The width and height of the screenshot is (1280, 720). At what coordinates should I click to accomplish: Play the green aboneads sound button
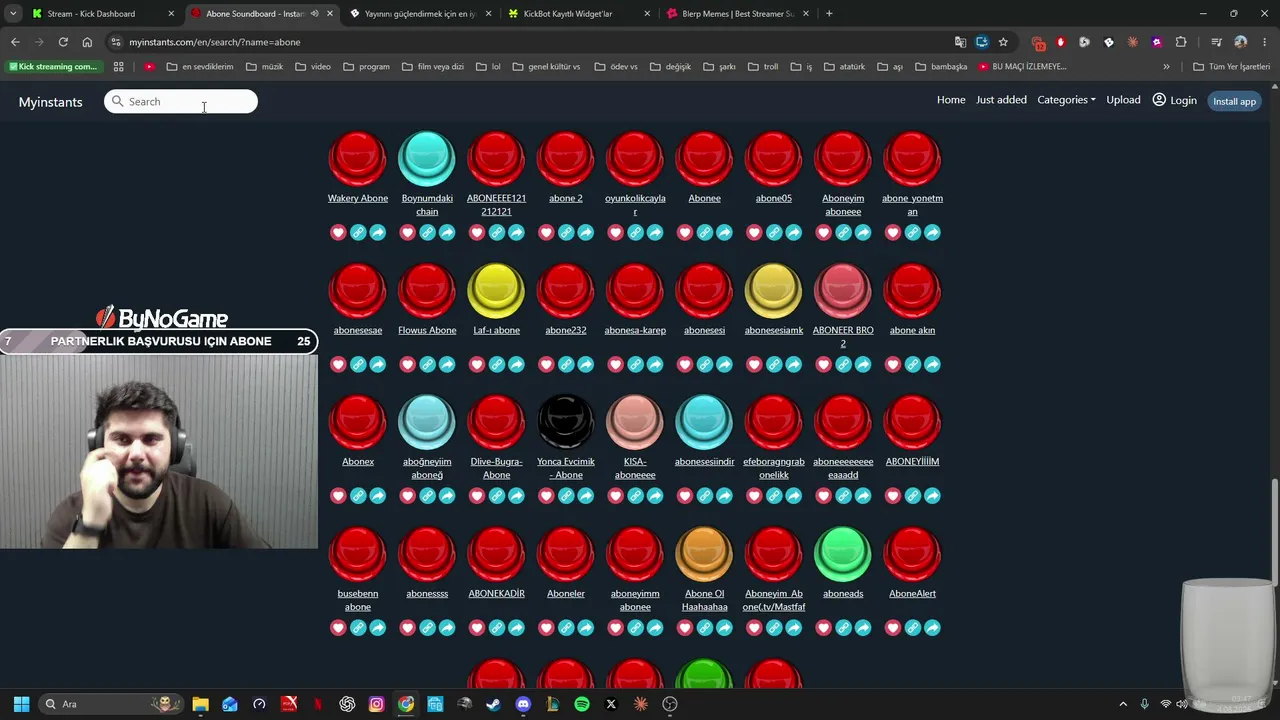click(843, 554)
